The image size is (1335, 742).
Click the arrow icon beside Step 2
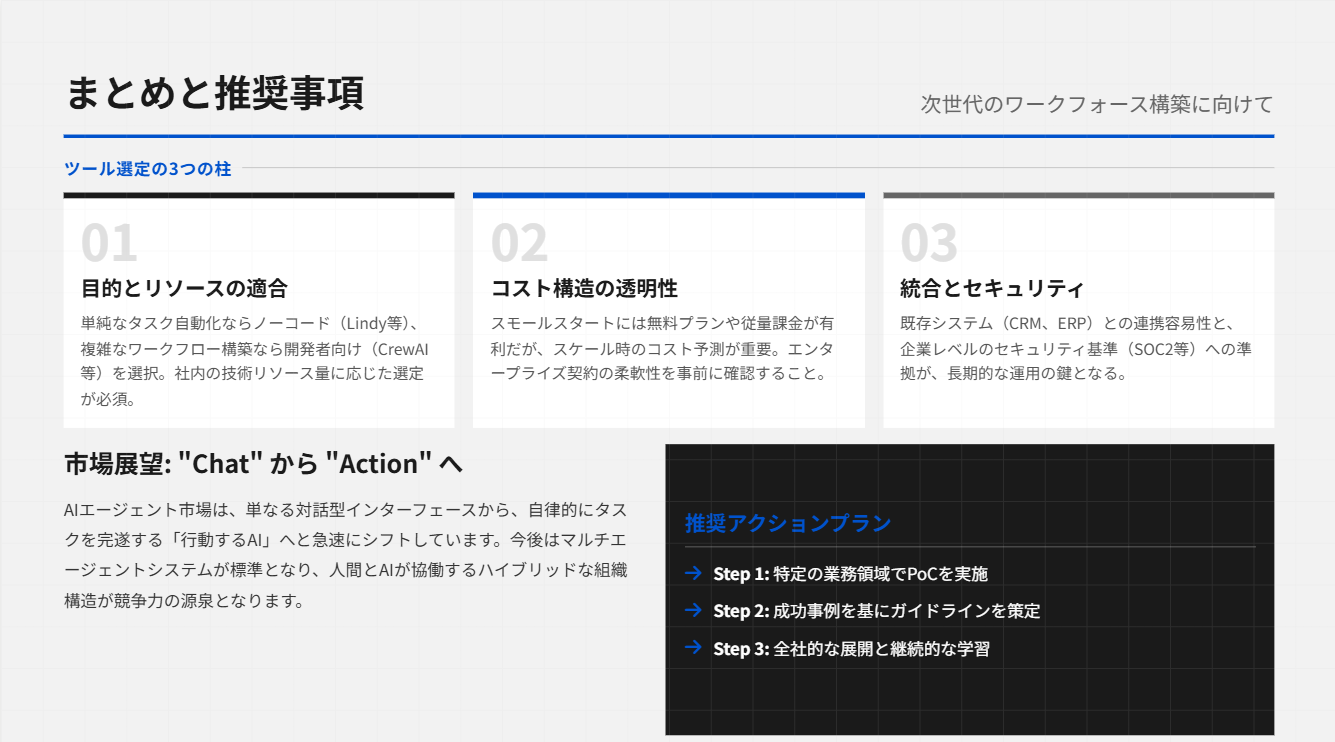(x=693, y=610)
